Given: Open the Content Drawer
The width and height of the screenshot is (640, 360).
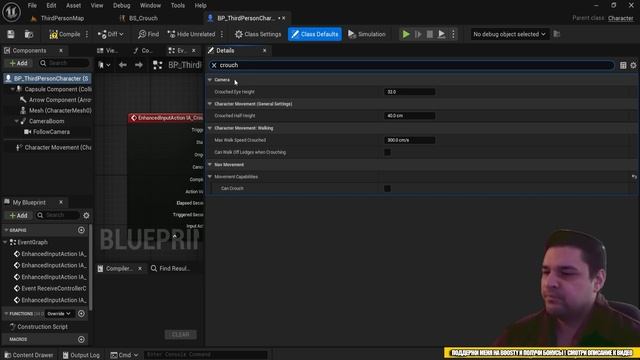Looking at the screenshot, I should tap(29, 355).
